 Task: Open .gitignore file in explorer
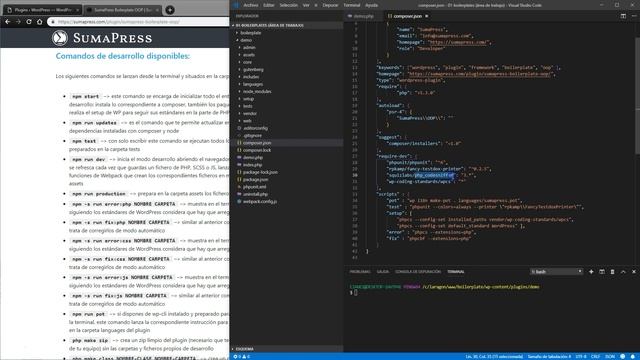click(x=252, y=136)
